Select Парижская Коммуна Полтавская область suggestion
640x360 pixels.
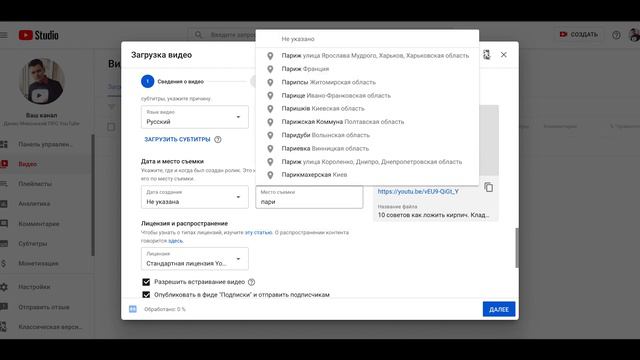[367, 122]
